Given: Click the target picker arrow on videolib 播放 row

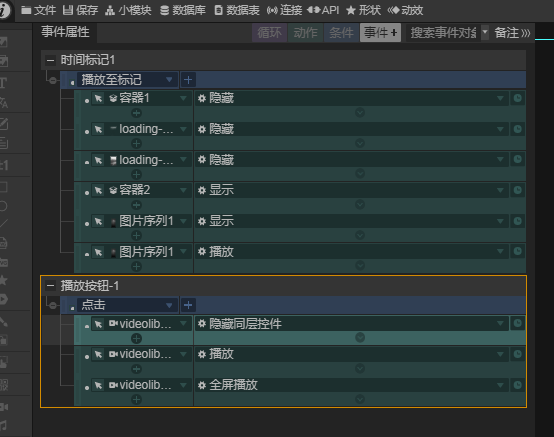Looking at the screenshot, I should tap(98, 354).
